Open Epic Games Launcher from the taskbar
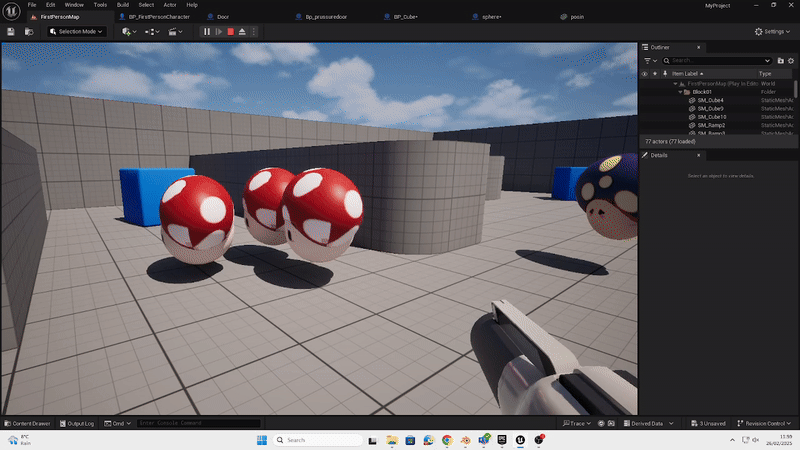 502,440
